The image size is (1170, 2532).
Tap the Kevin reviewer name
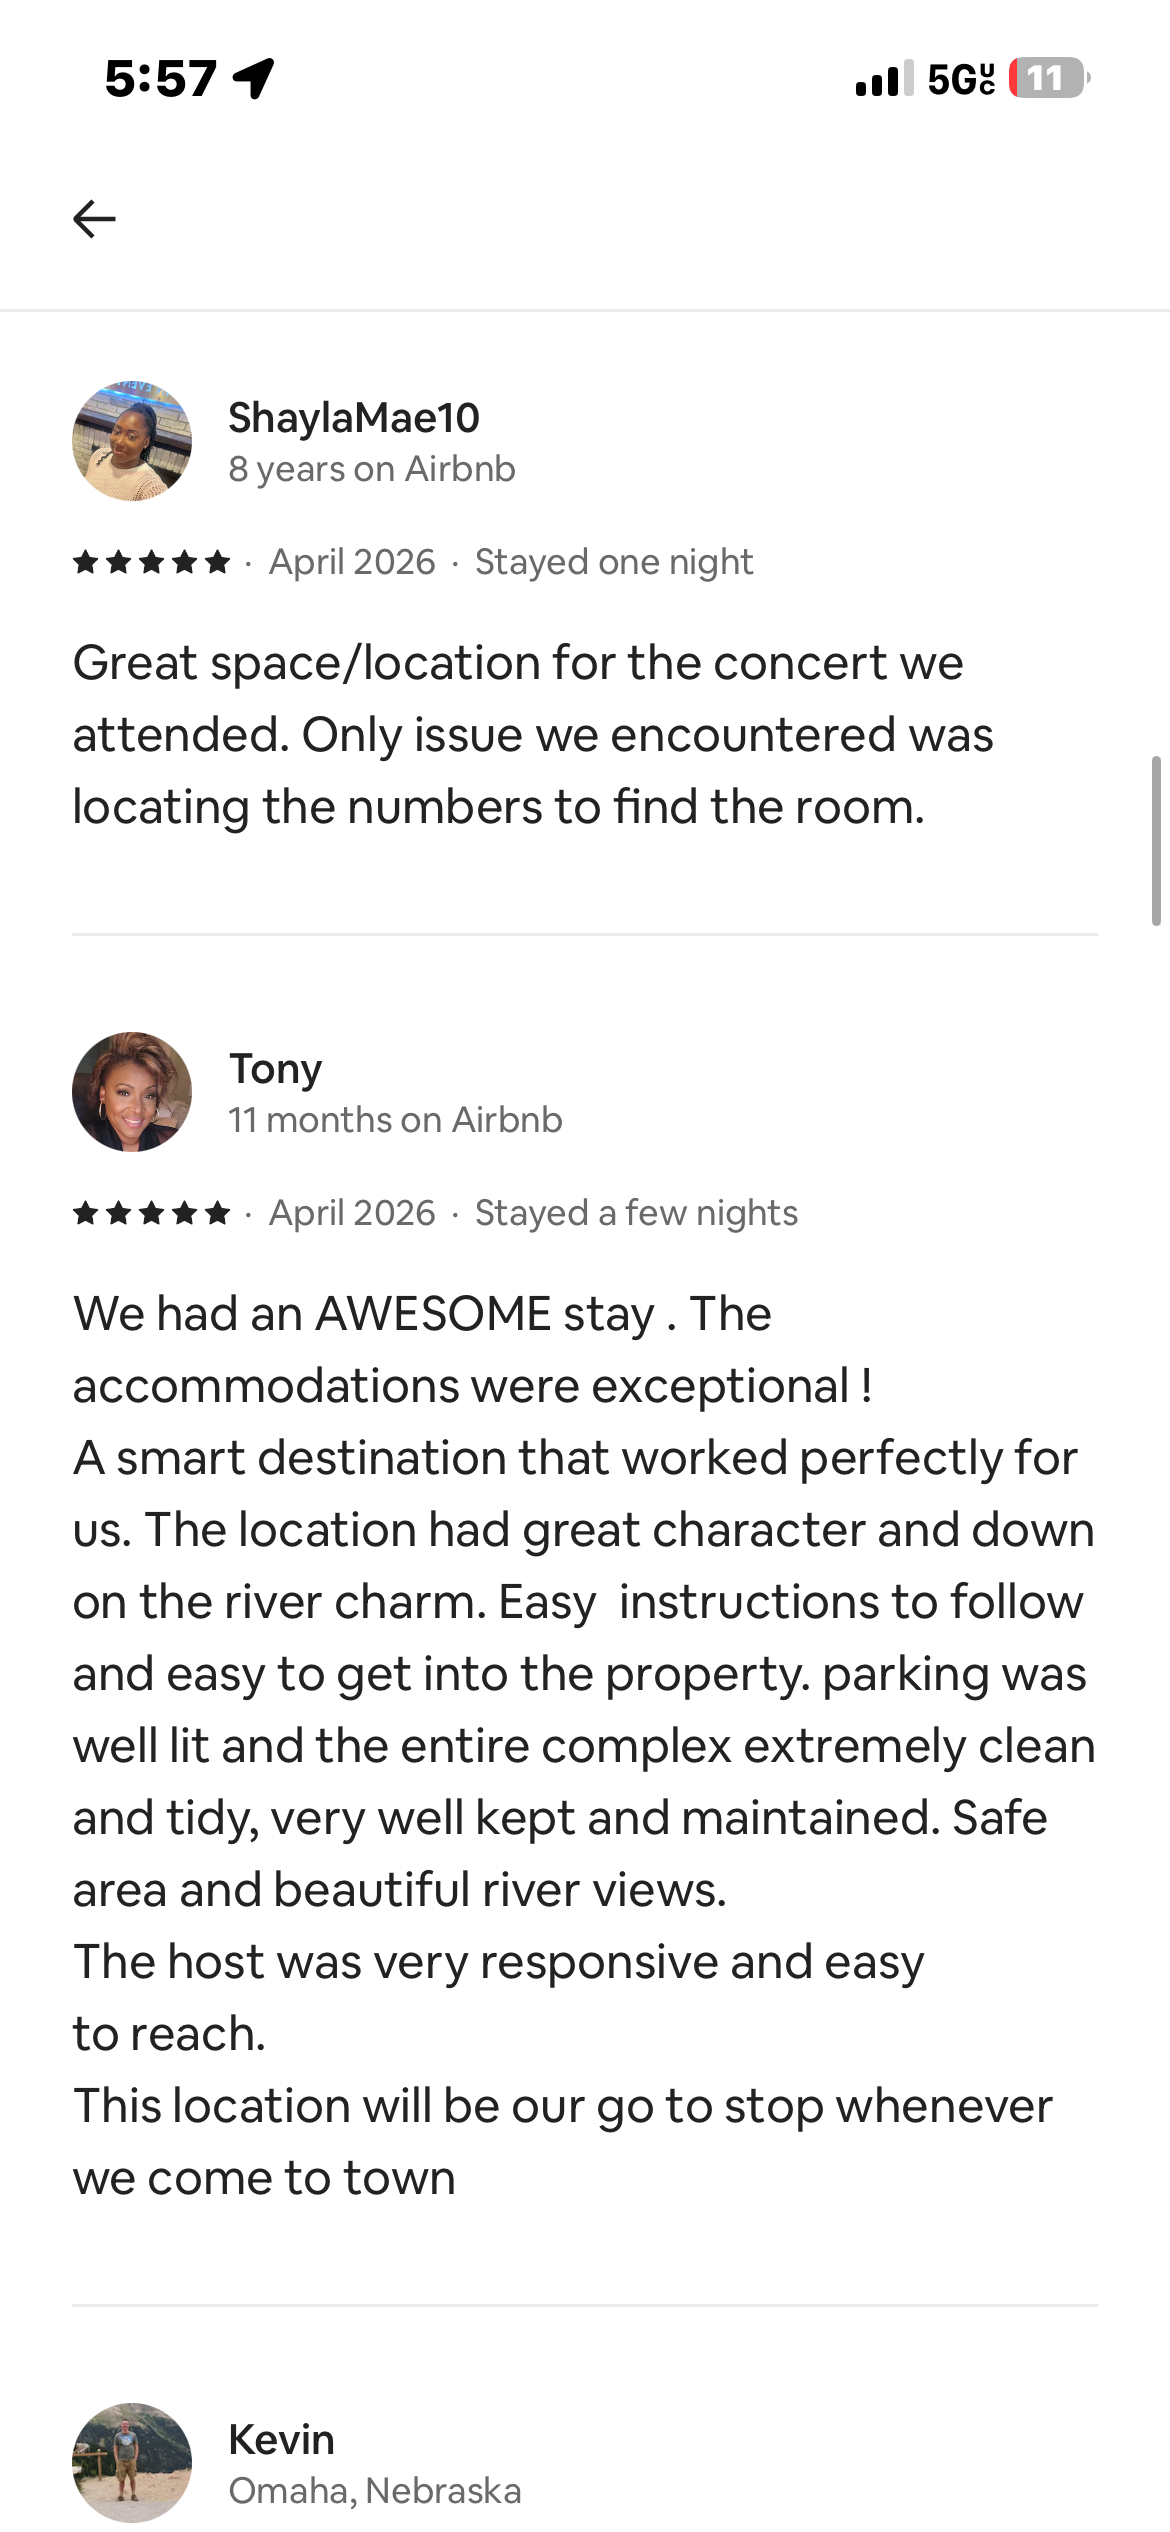click(x=281, y=2440)
